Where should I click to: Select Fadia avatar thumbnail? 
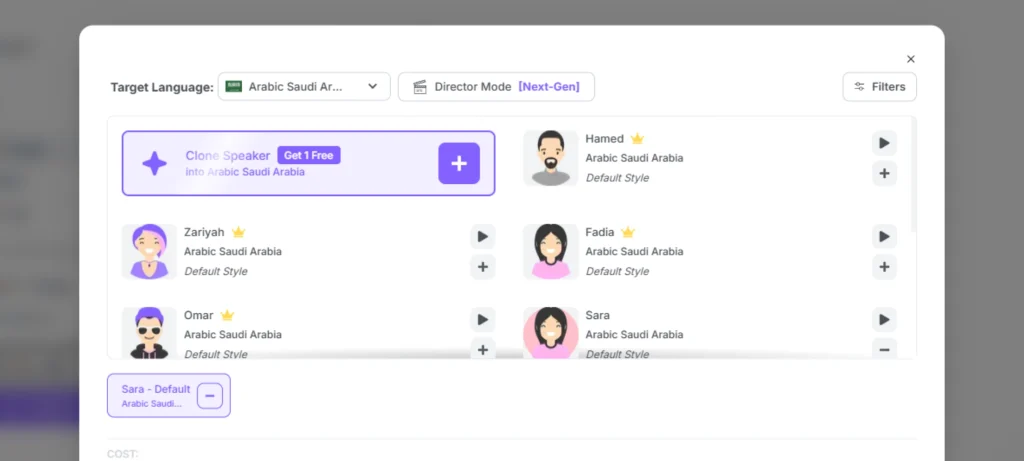tap(551, 251)
